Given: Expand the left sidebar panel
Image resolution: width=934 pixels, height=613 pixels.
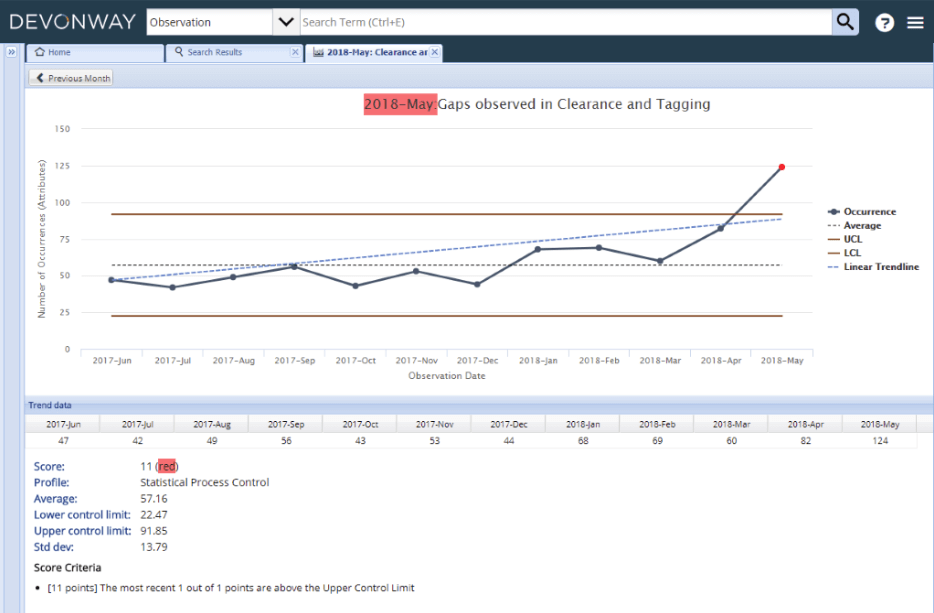Looking at the screenshot, I should pos(11,52).
